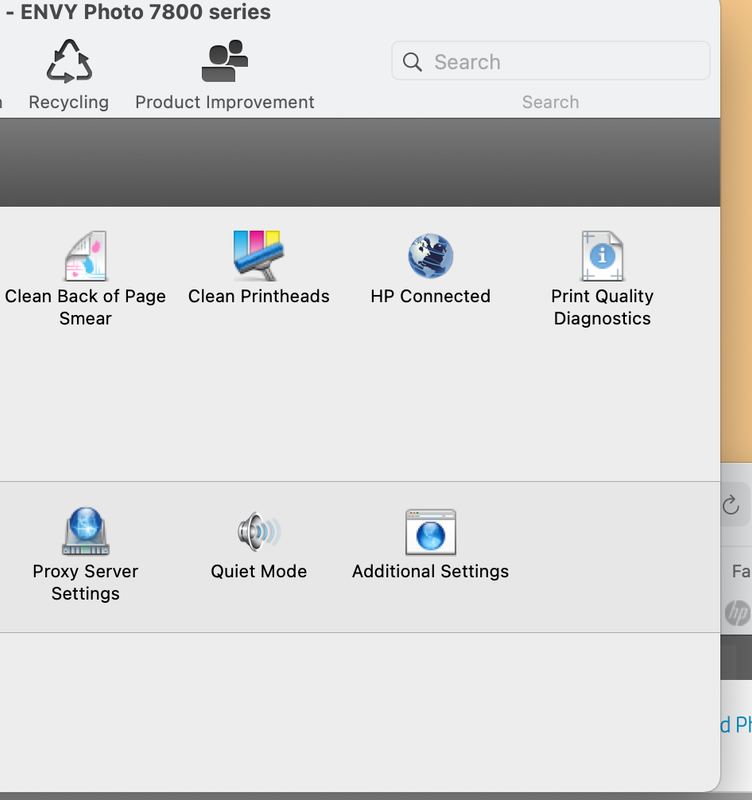
Task: Select the Product Improvement toolbar label
Action: pyautogui.click(x=224, y=102)
